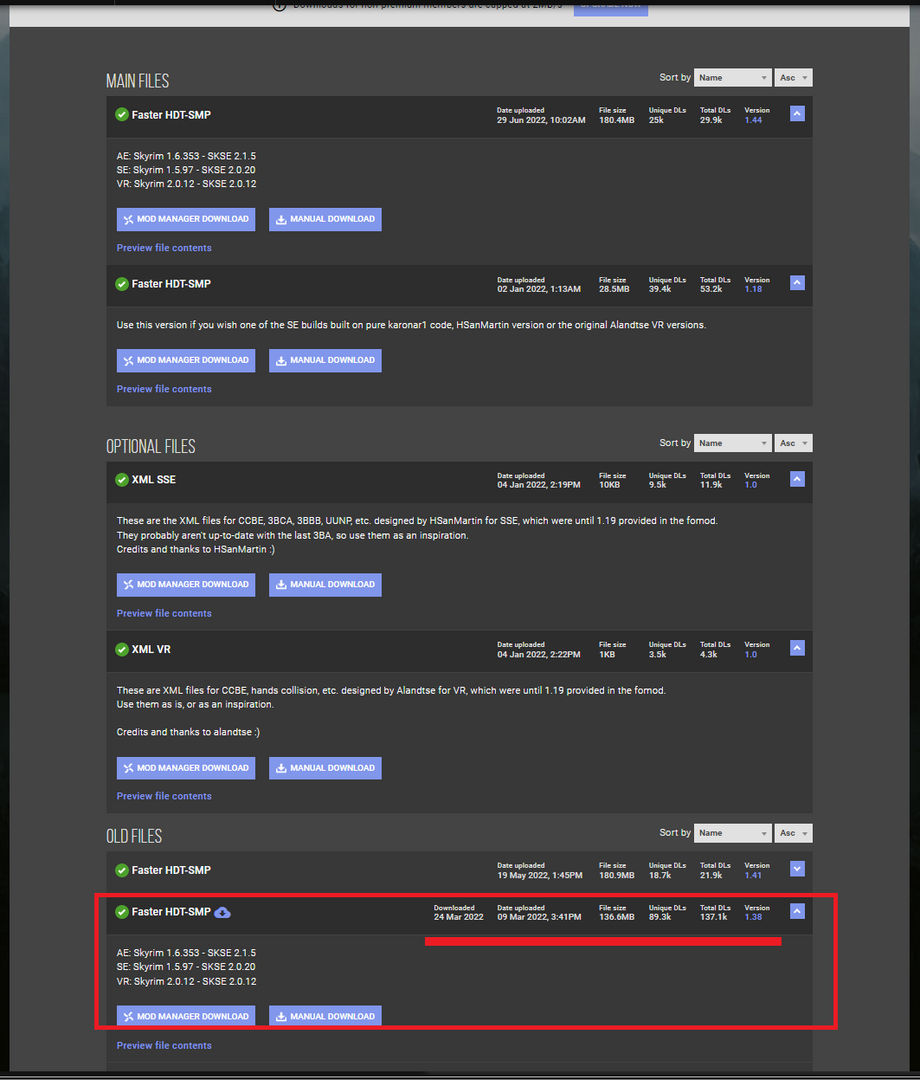
Task: Click Faster HDT-SMP title of 02 Jan 2022 file
Action: click(171, 284)
